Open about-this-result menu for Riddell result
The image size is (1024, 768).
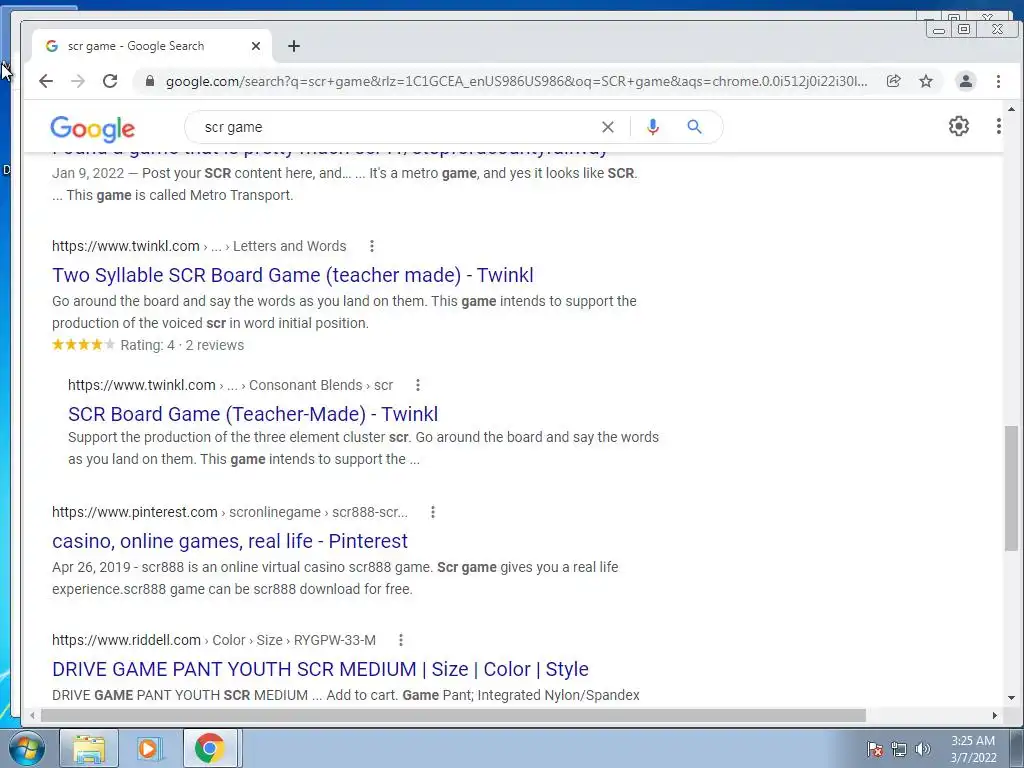point(401,640)
